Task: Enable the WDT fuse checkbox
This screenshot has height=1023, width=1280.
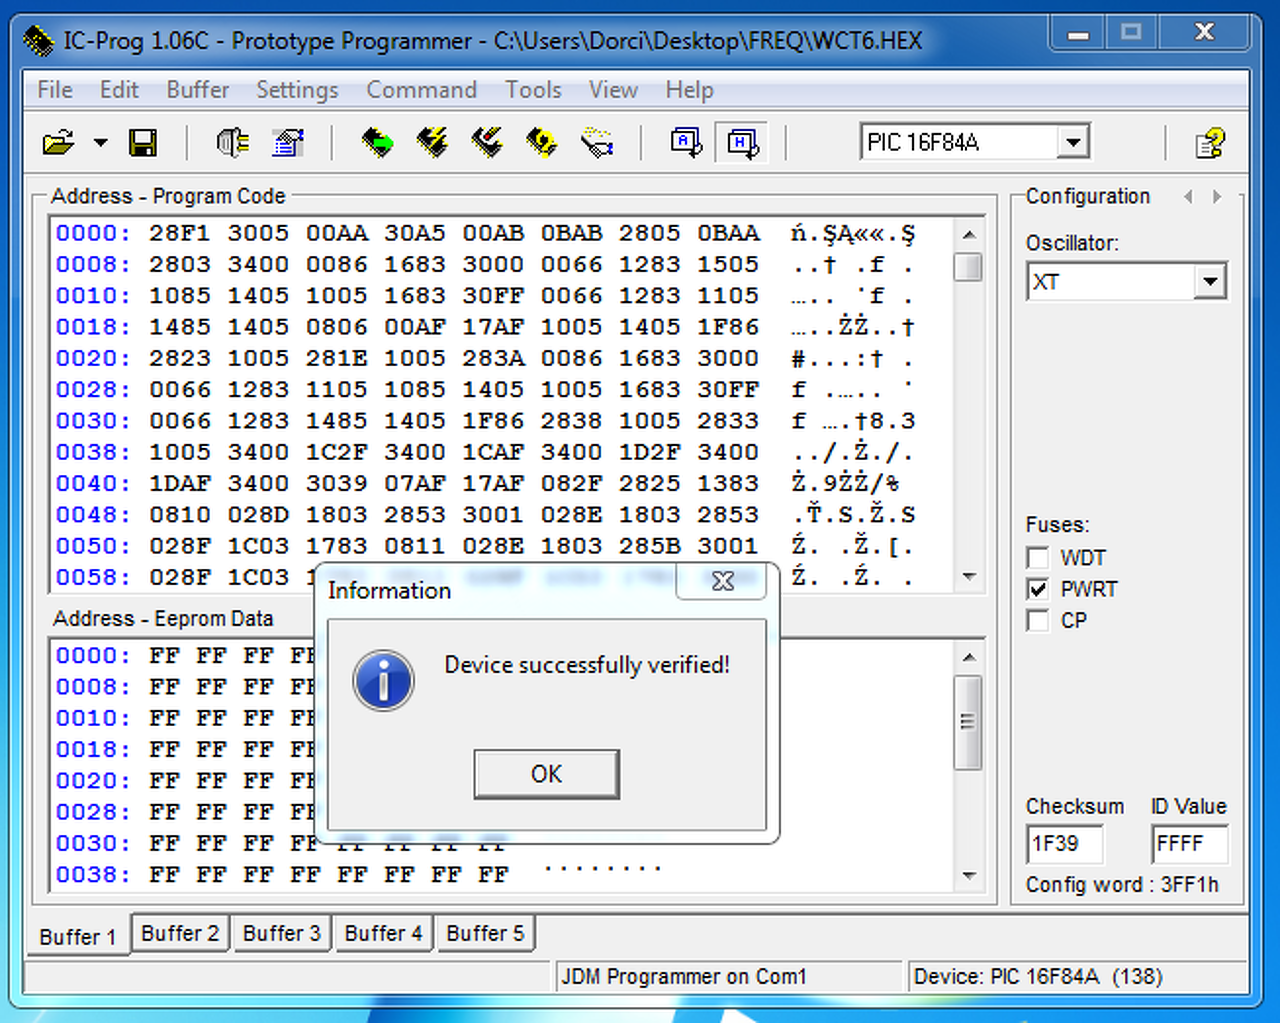Action: click(x=1038, y=558)
